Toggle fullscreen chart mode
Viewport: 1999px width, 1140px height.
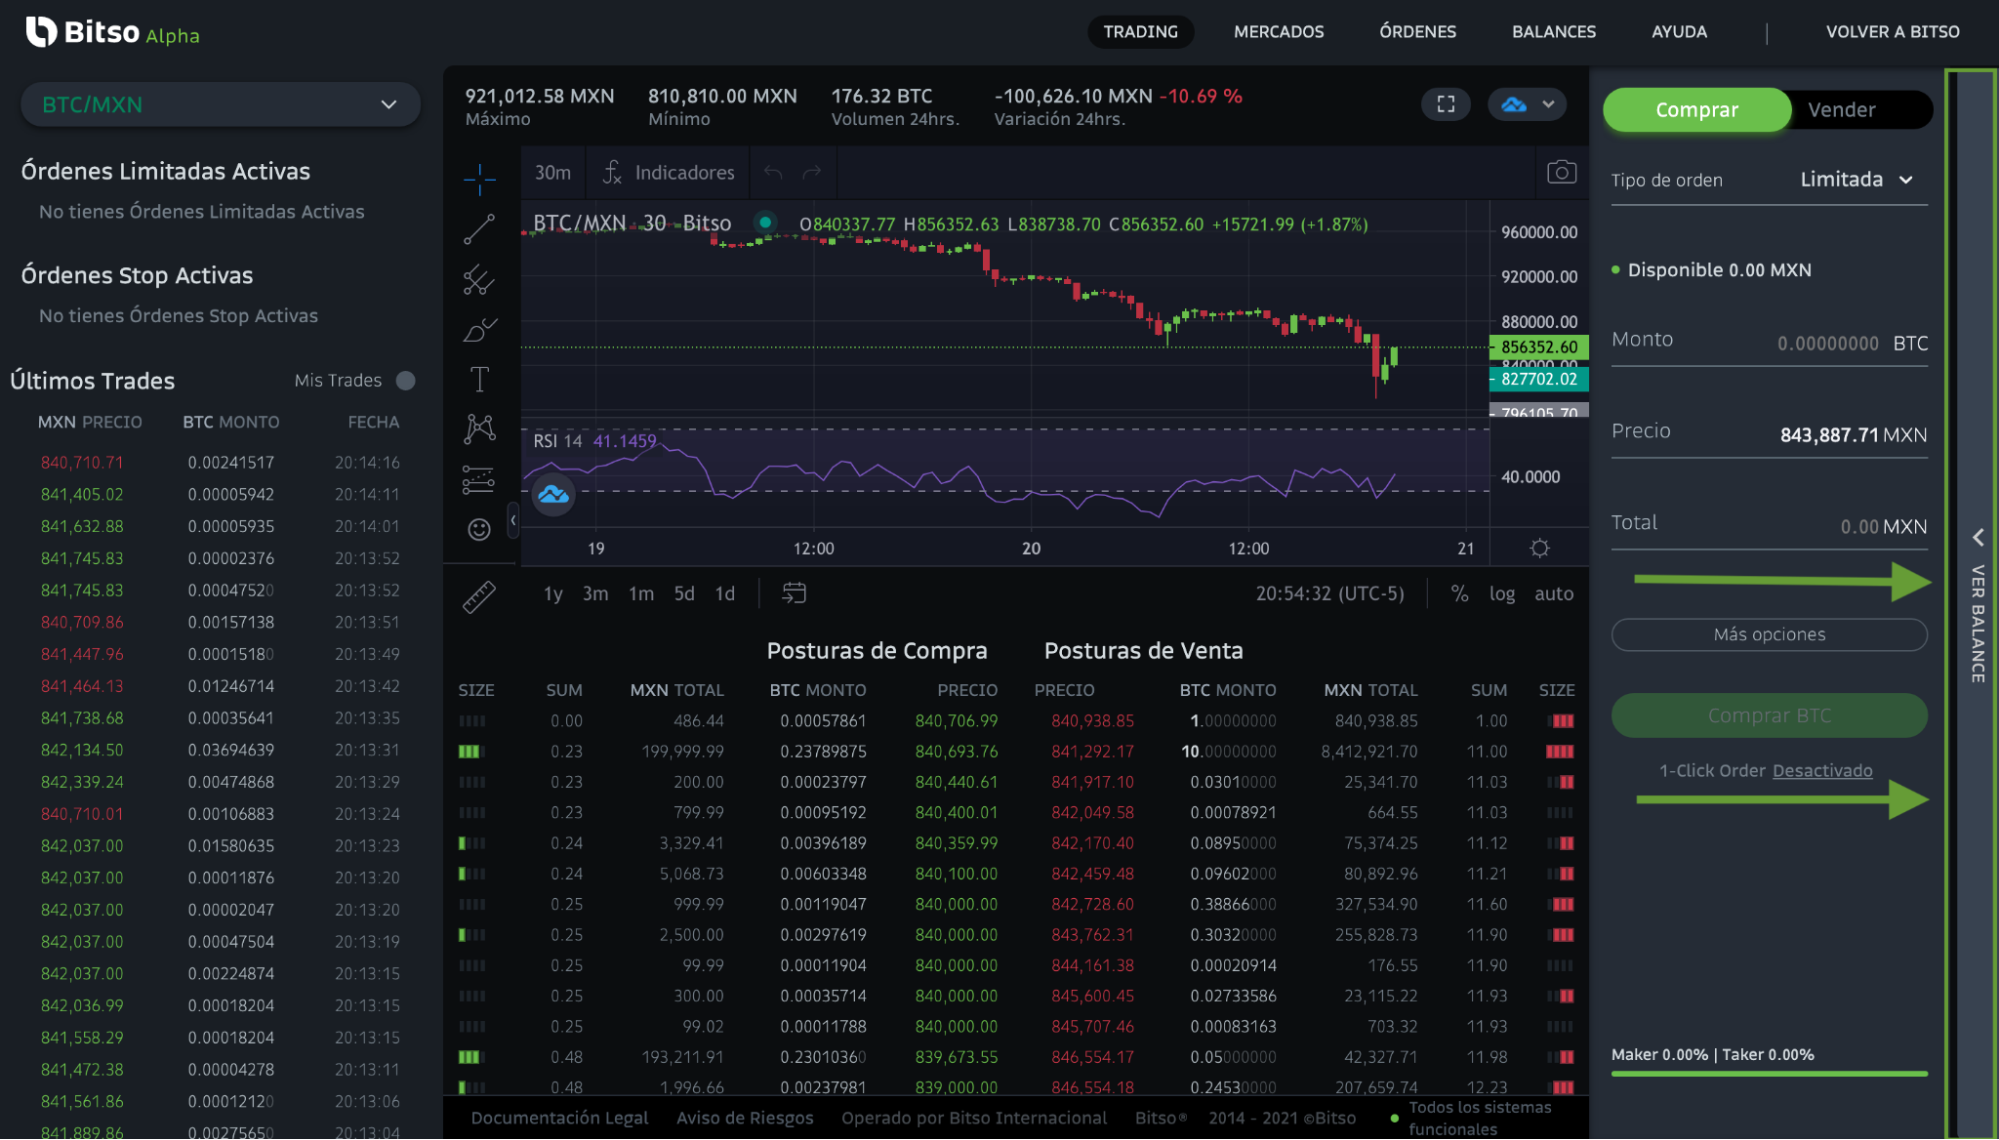pos(1446,104)
